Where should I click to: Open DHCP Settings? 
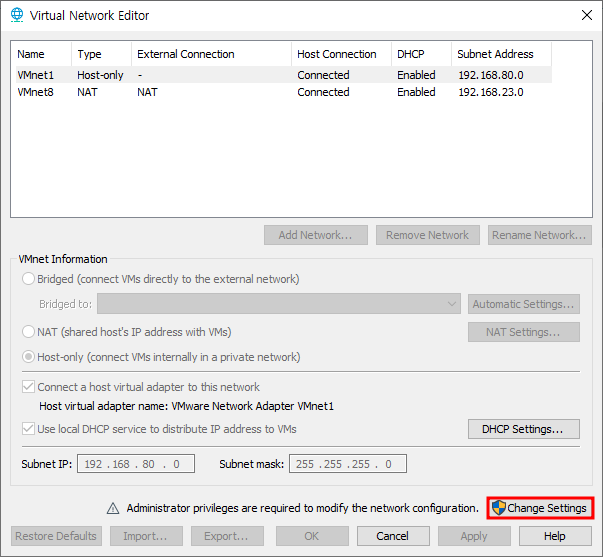click(x=524, y=429)
